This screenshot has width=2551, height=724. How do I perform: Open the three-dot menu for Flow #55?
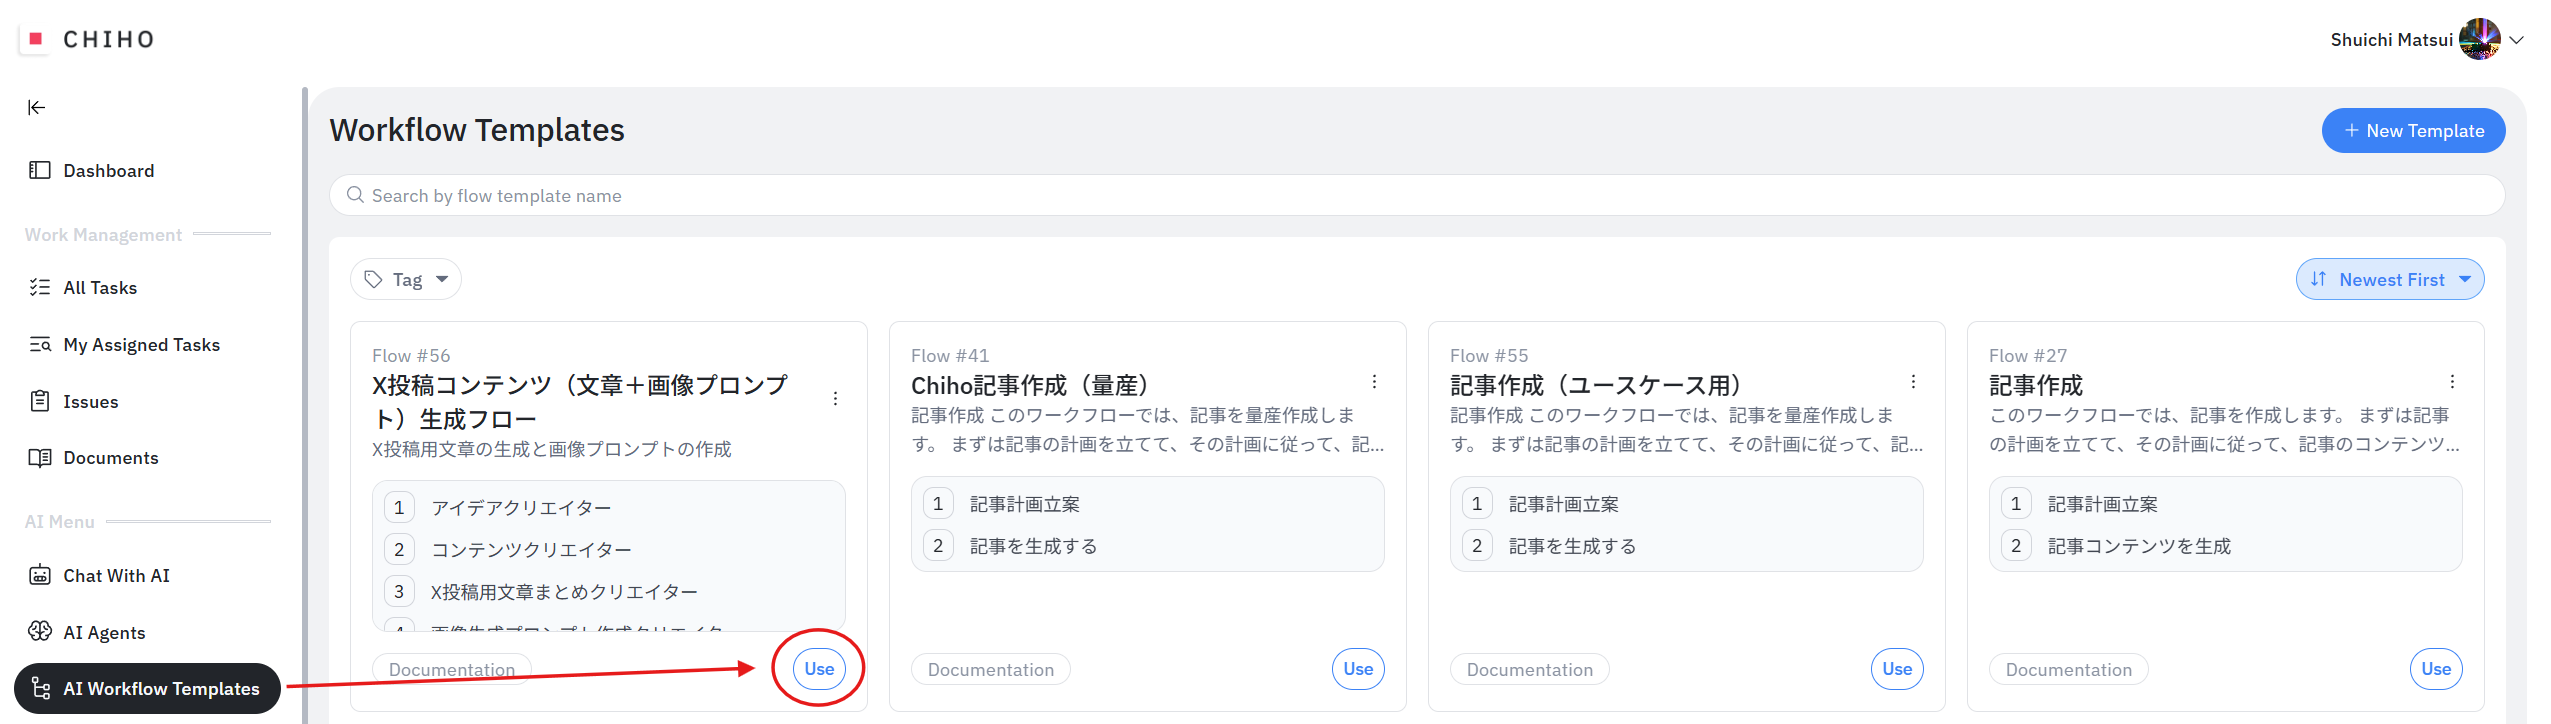[1913, 382]
